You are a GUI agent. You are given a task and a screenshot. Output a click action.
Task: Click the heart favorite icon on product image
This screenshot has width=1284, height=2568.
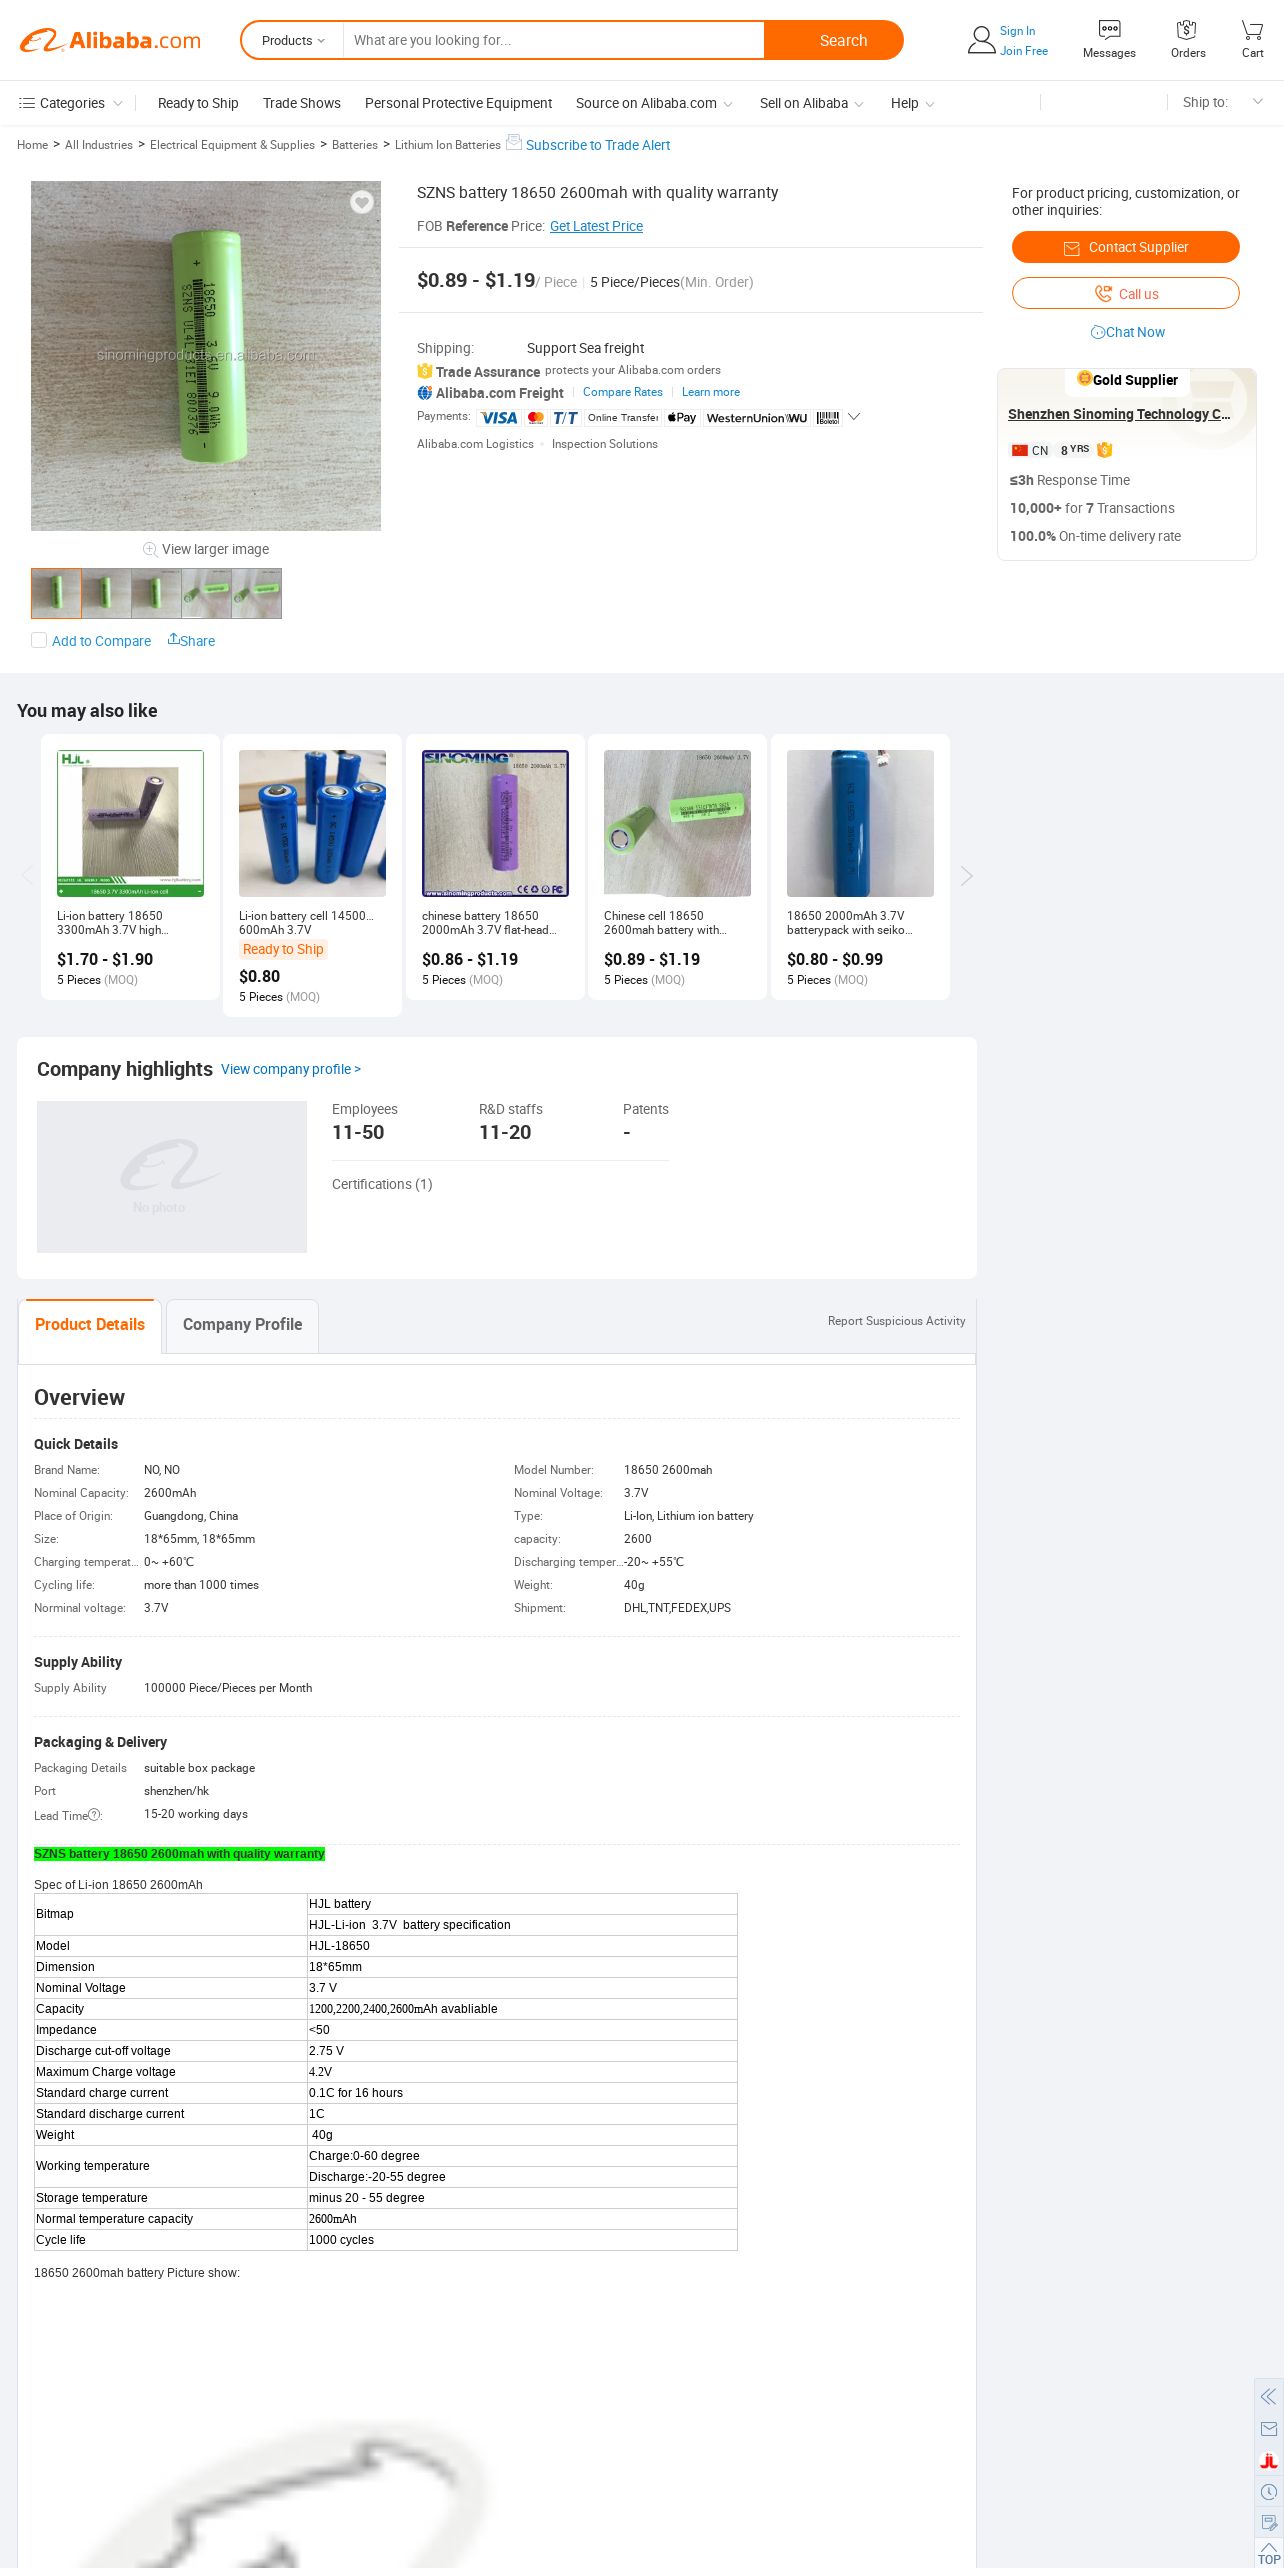tap(362, 202)
